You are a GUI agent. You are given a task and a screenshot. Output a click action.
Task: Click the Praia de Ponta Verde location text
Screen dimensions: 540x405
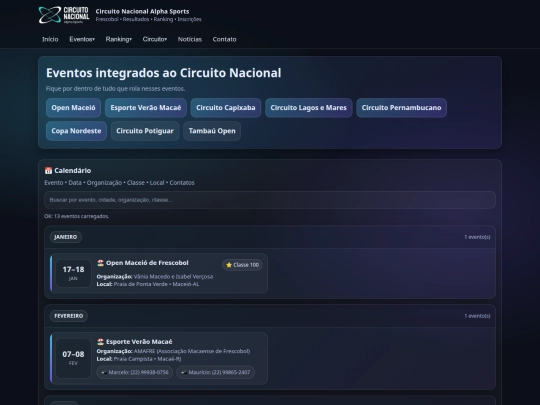pyautogui.click(x=156, y=284)
